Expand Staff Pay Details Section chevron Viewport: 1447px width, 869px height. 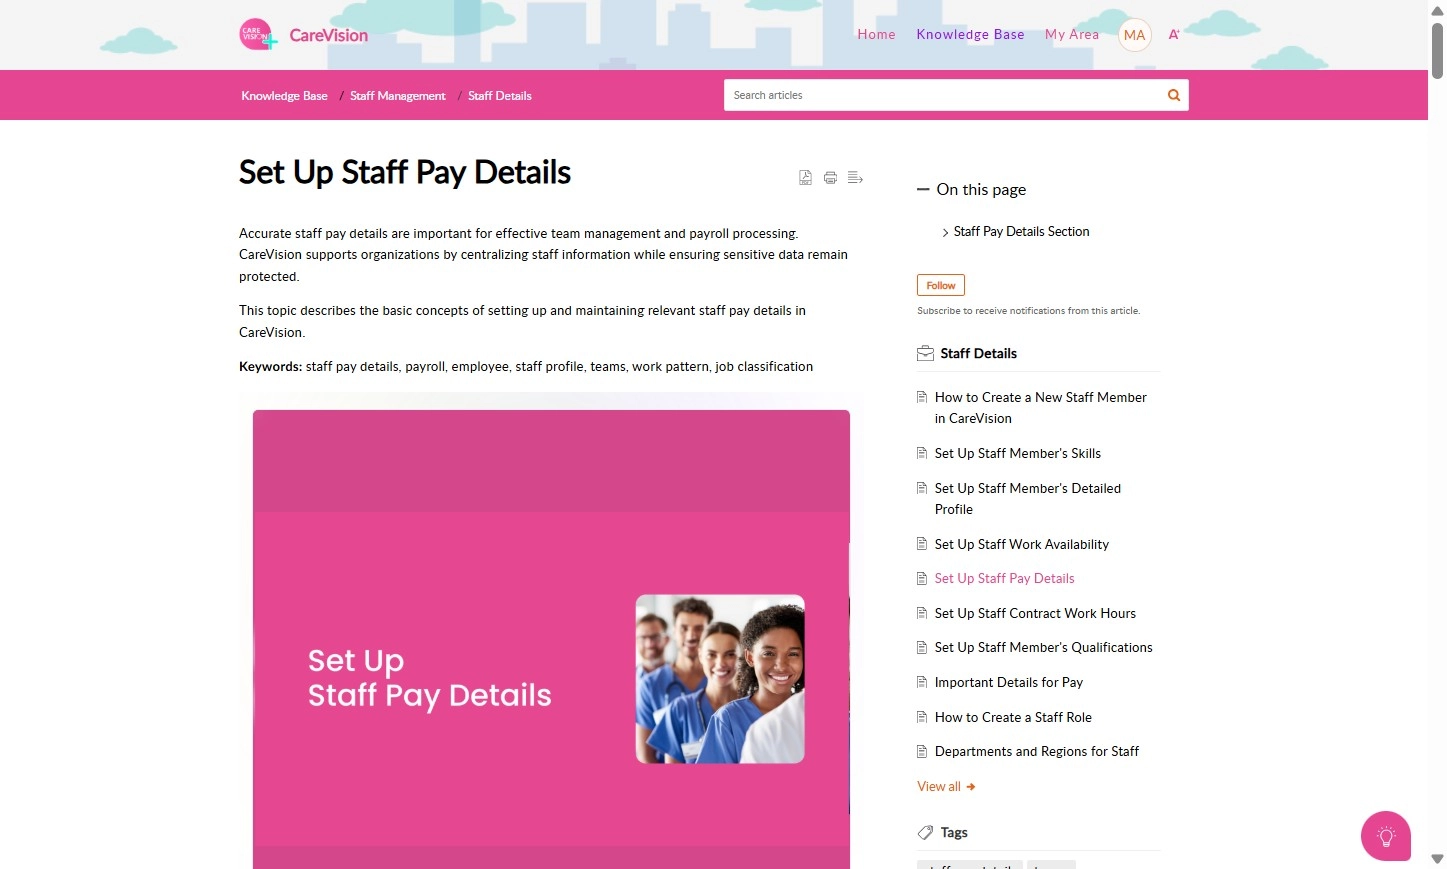click(945, 232)
